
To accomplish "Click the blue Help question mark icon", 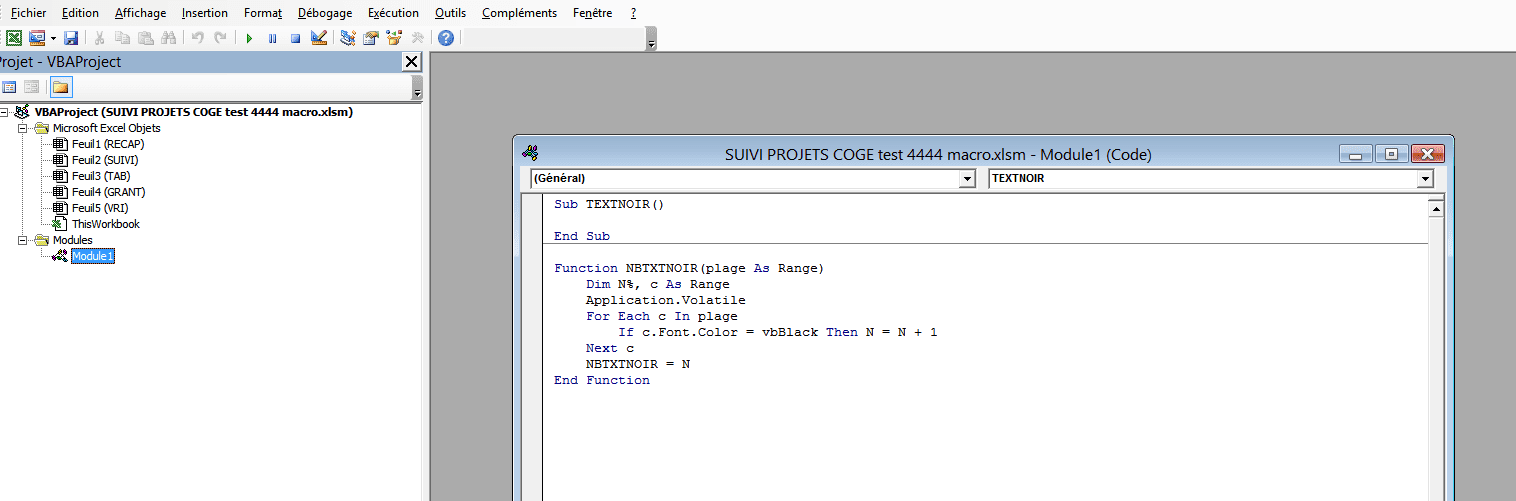I will 446,38.
